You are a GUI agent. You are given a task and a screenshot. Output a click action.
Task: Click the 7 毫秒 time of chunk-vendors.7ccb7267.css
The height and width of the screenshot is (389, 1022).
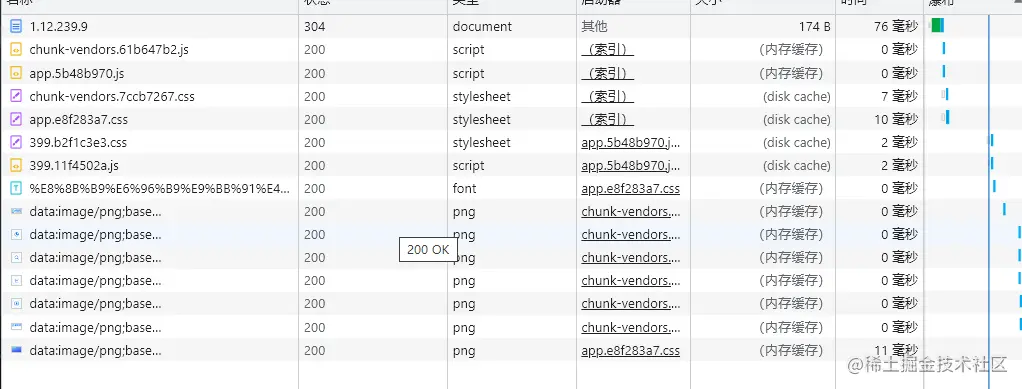899,96
